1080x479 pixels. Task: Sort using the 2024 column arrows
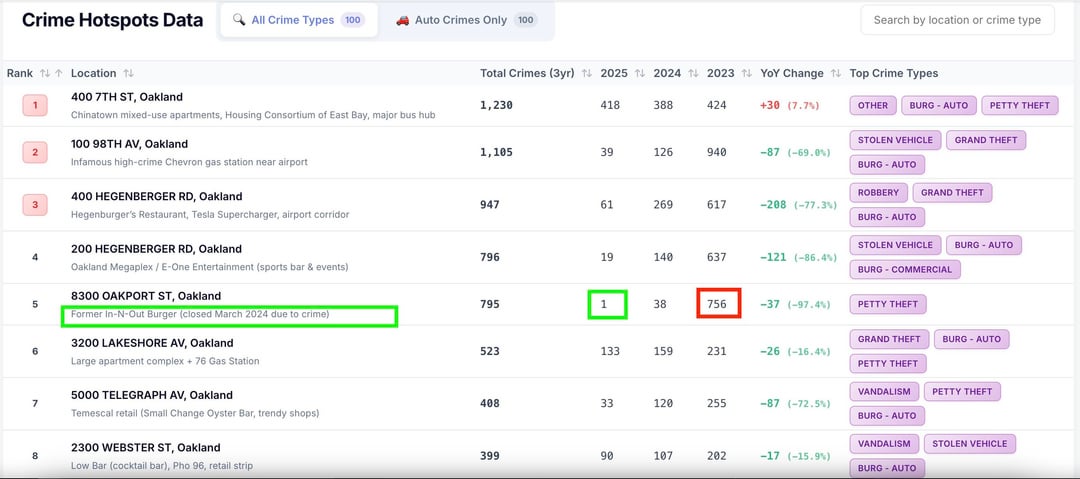coord(692,73)
